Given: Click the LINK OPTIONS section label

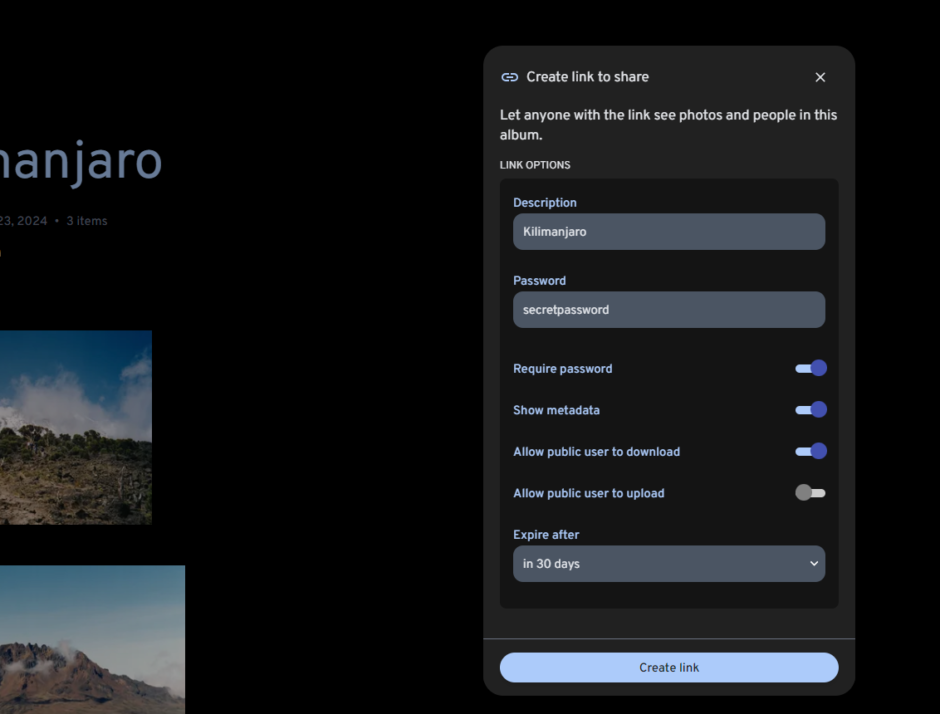Looking at the screenshot, I should tap(535, 164).
